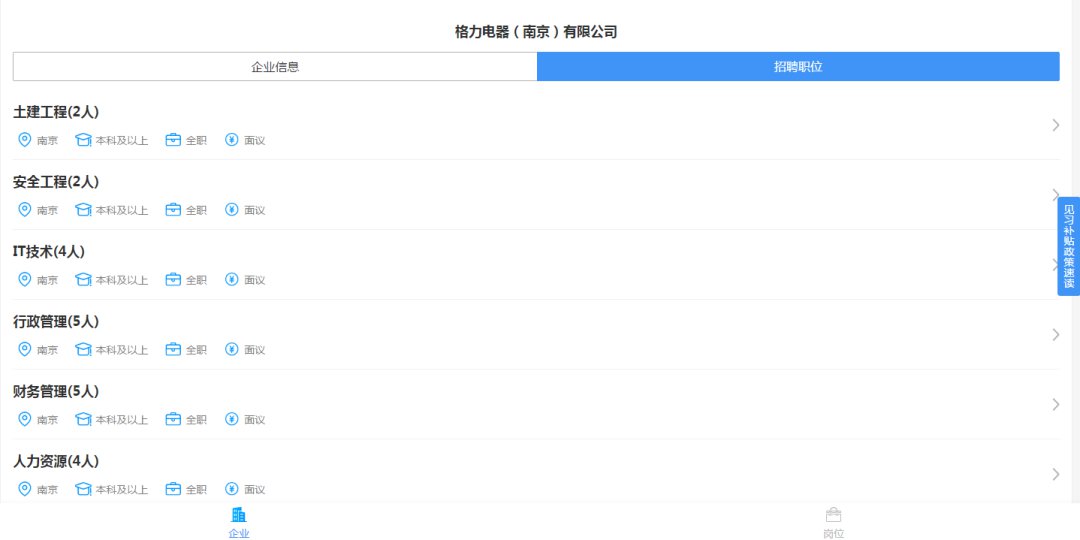
Task: Open 见习补贴政策速读 side button
Action: (x=1069, y=246)
